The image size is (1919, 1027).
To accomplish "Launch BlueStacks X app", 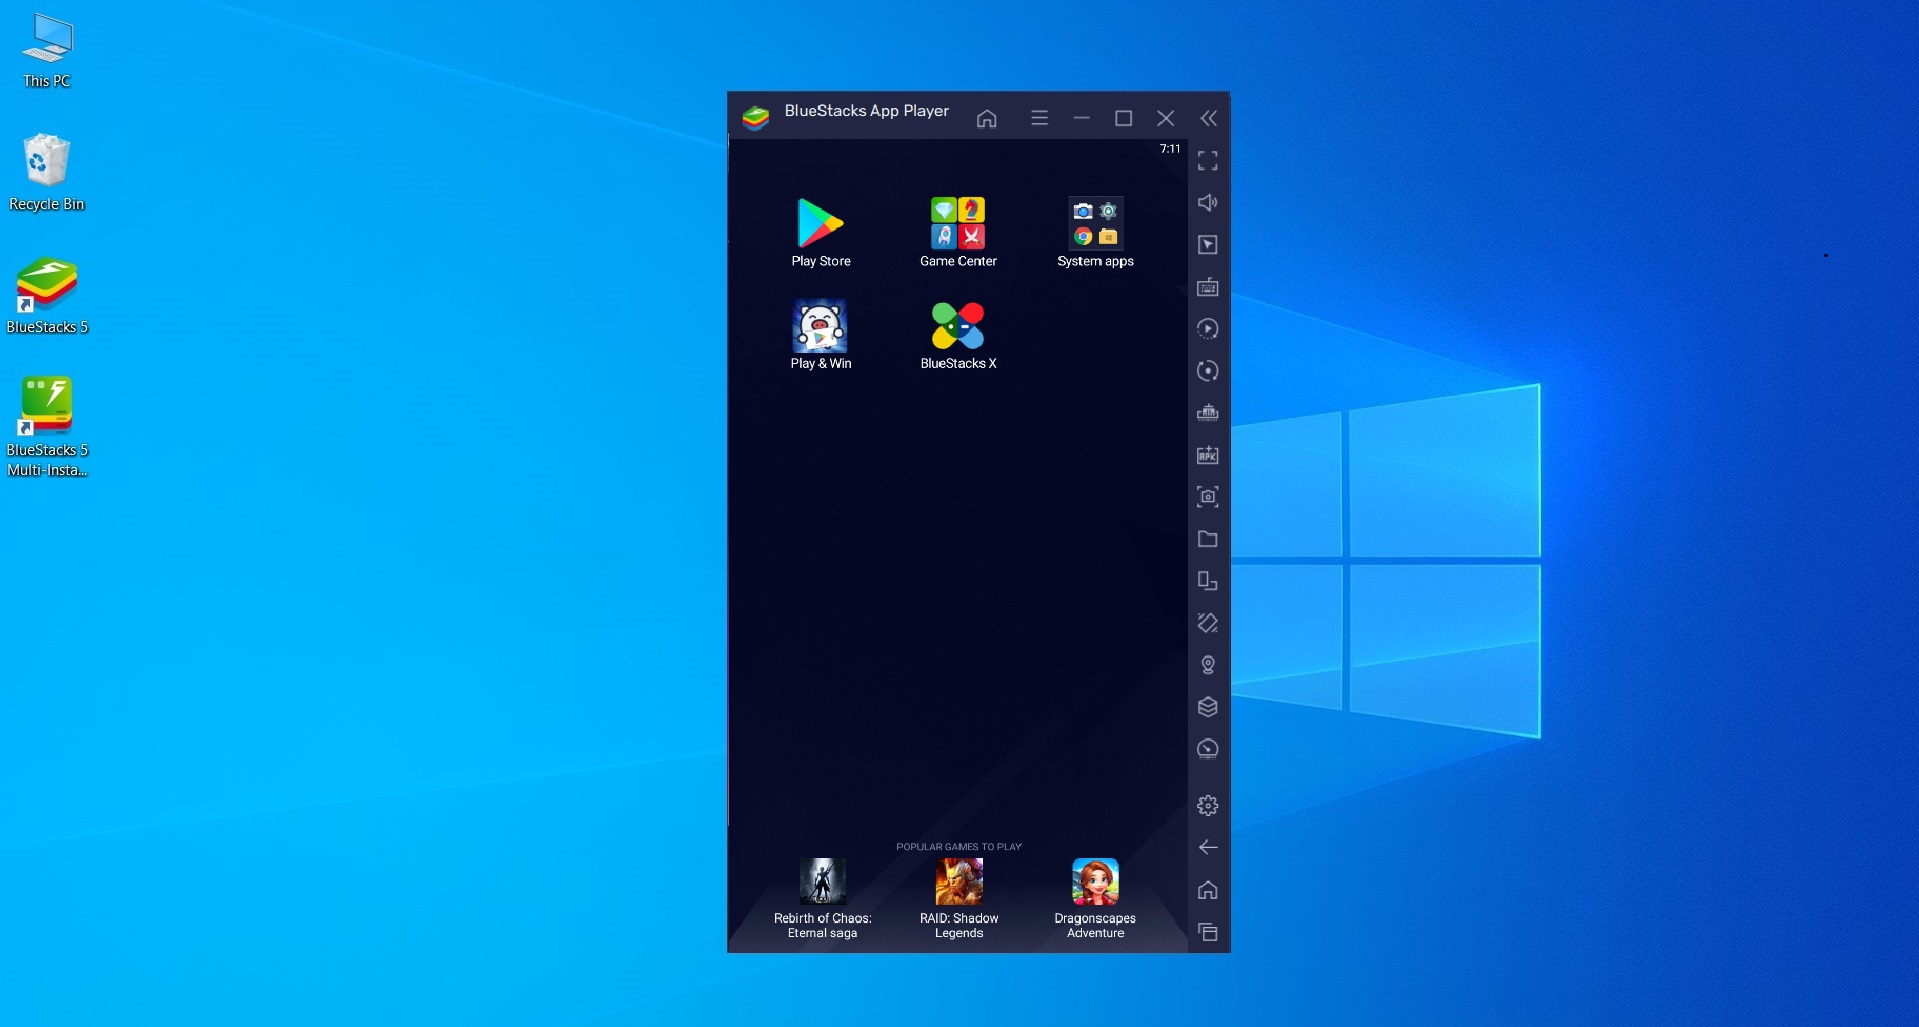I will click(x=958, y=335).
